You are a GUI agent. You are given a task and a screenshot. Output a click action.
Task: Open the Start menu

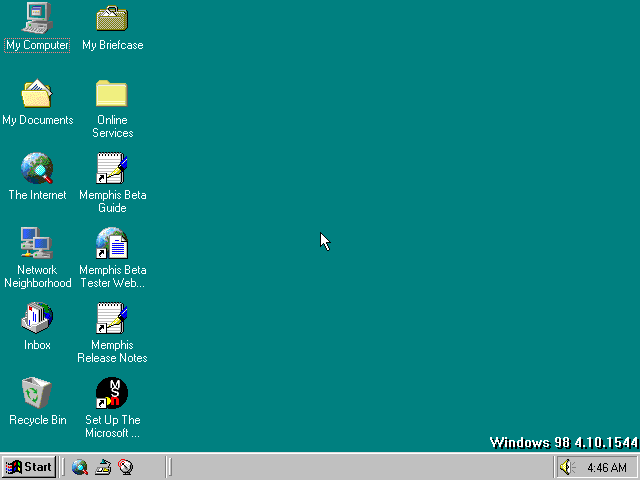pyautogui.click(x=29, y=467)
